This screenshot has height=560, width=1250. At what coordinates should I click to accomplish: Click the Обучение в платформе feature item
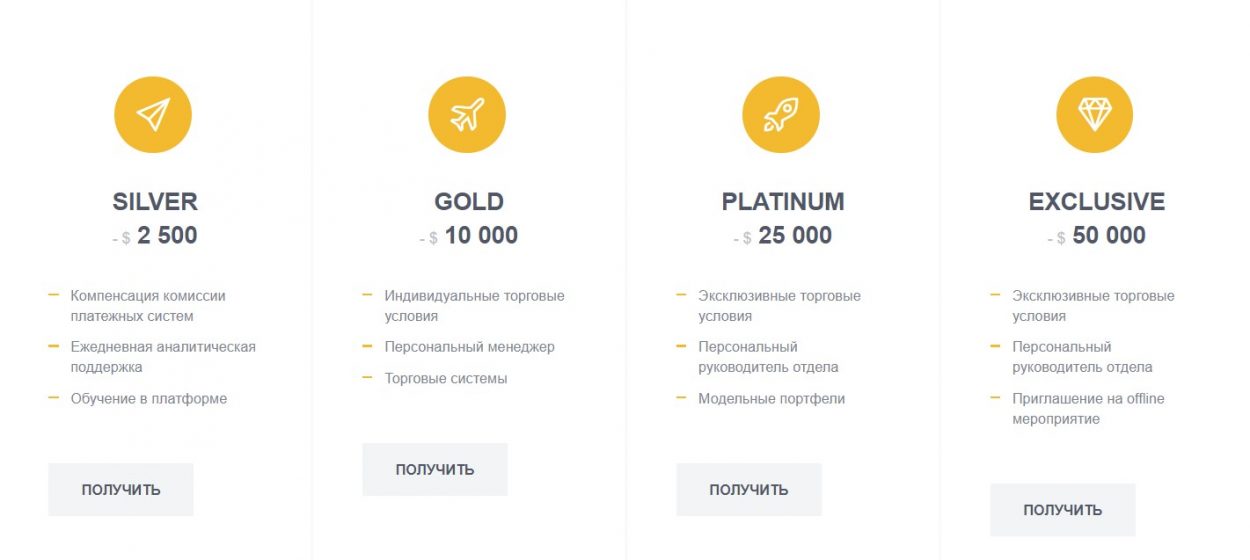149,398
